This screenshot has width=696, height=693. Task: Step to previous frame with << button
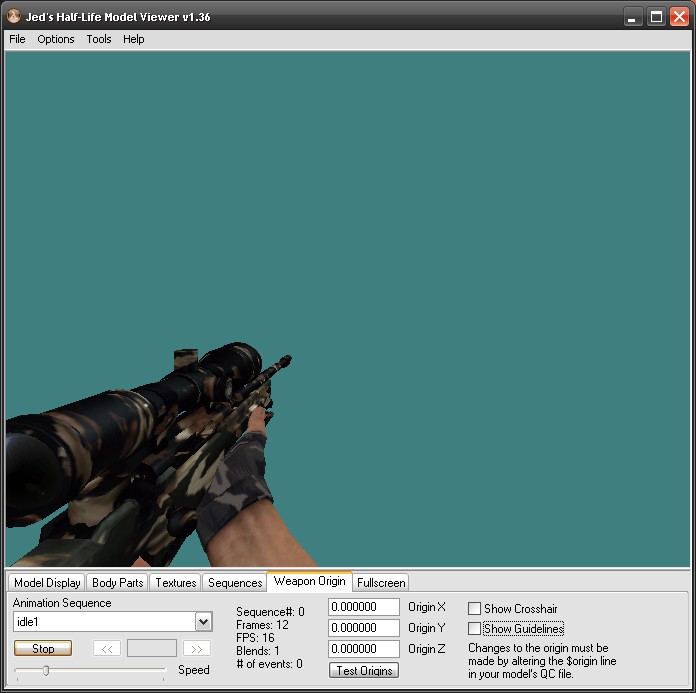point(107,649)
